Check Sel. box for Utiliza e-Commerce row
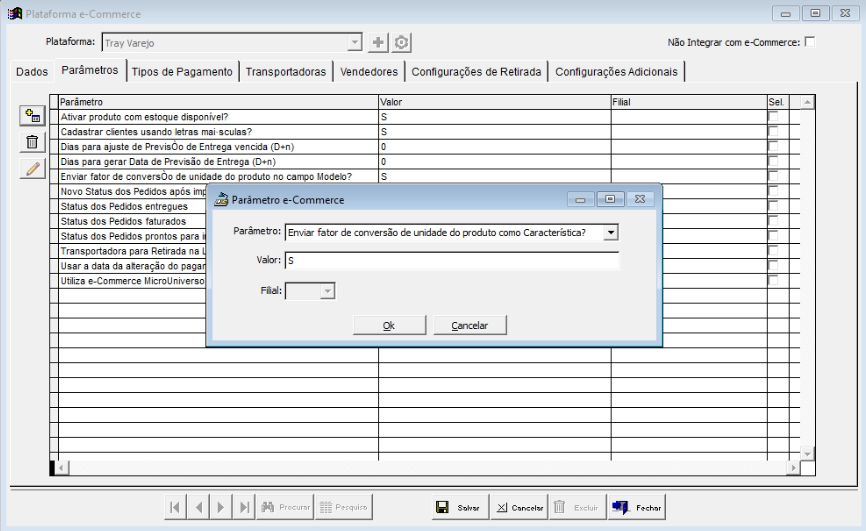Viewport: 866px width, 531px height. pos(773,281)
